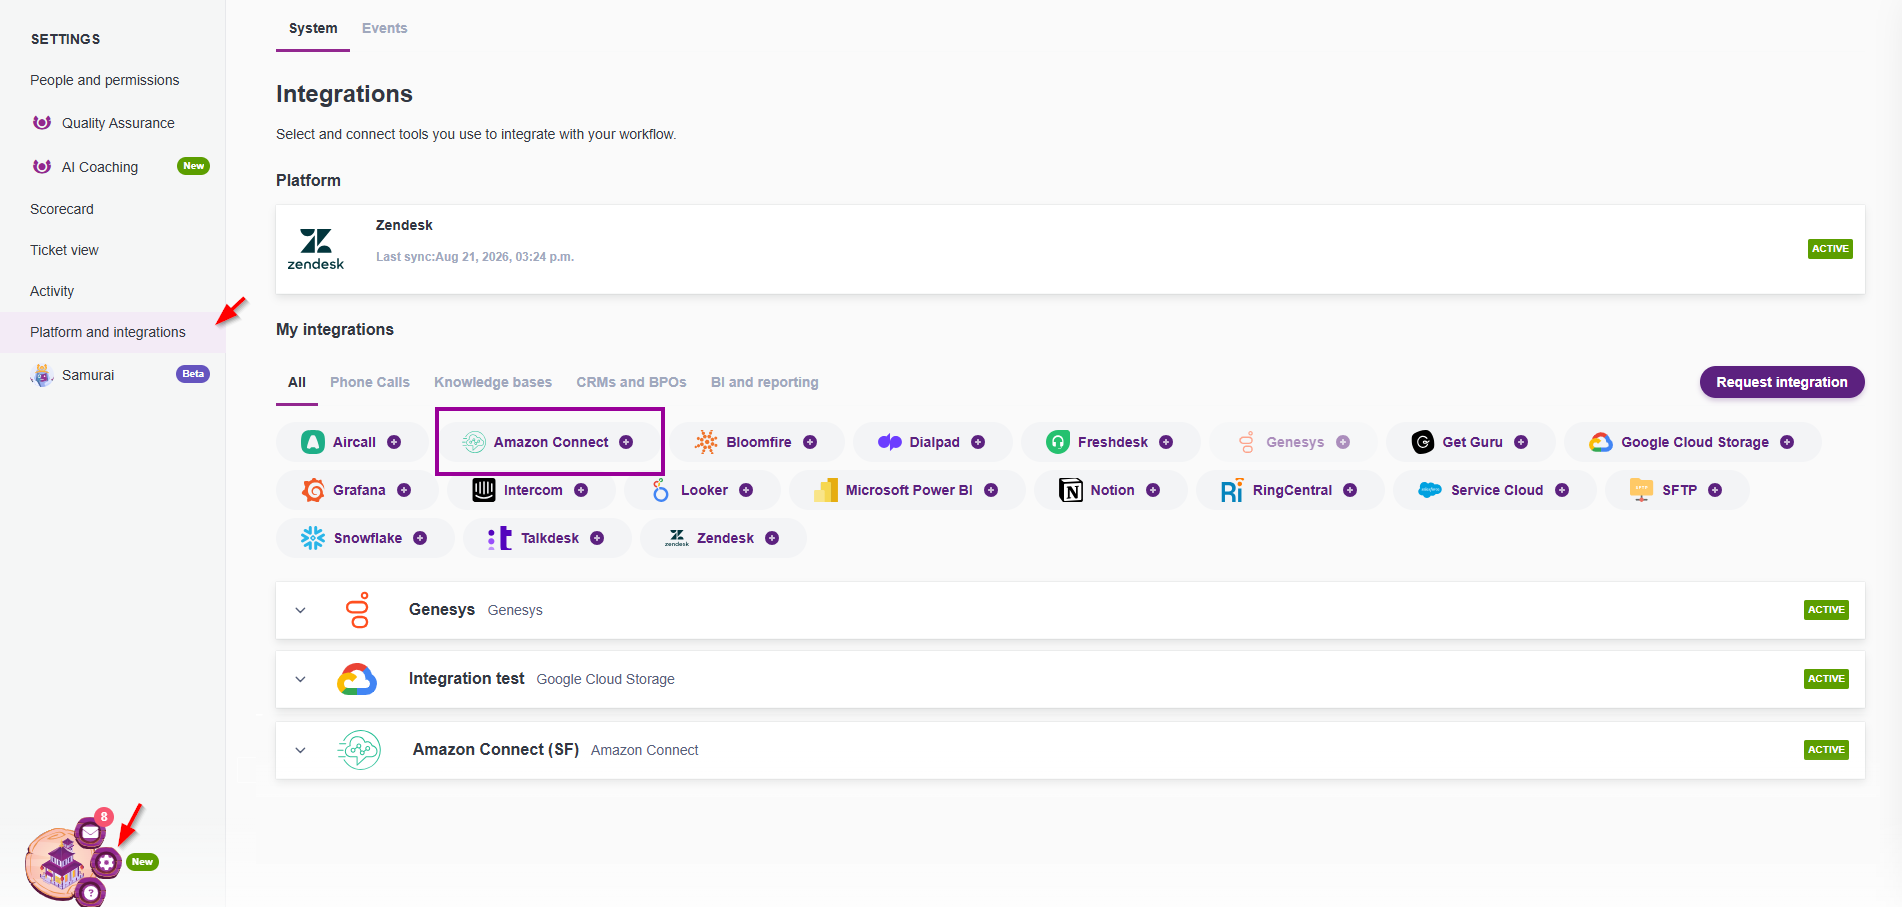Click the plus icon on the Notion chip
The height and width of the screenshot is (907, 1902).
[1153, 490]
